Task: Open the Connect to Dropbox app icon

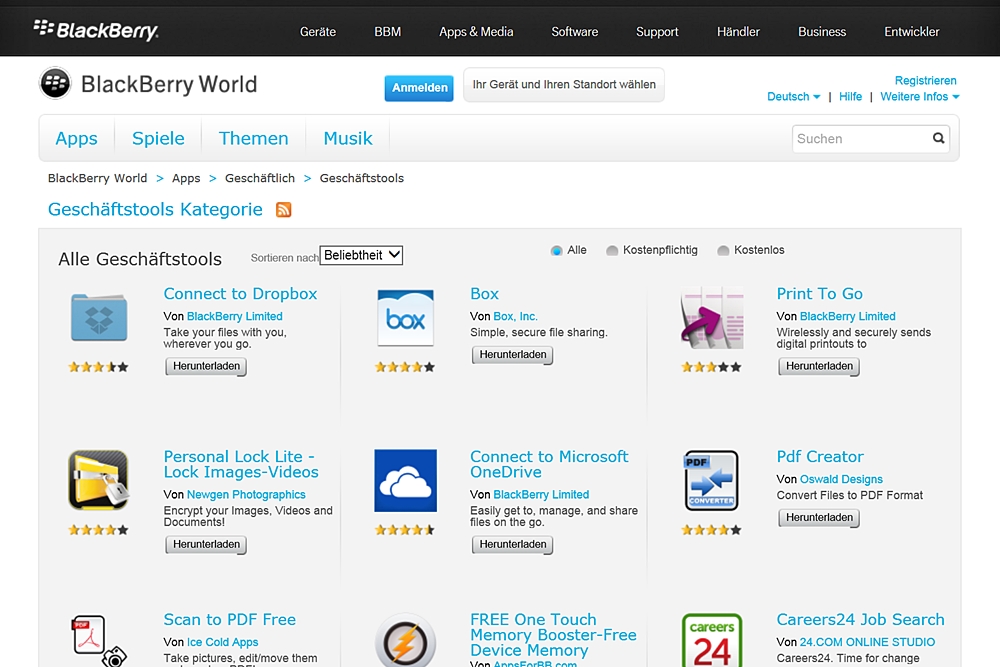Action: [99, 318]
